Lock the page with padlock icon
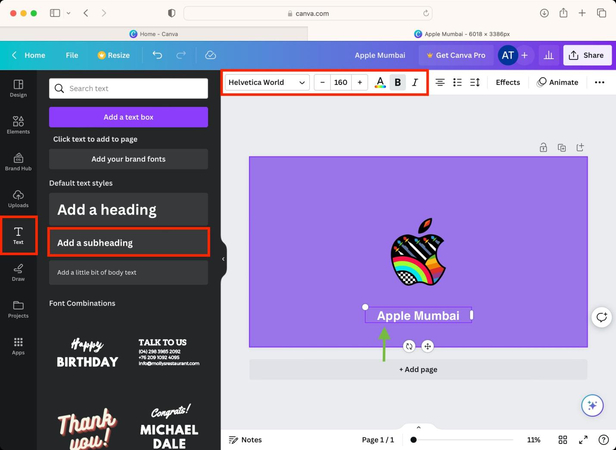 pos(543,148)
